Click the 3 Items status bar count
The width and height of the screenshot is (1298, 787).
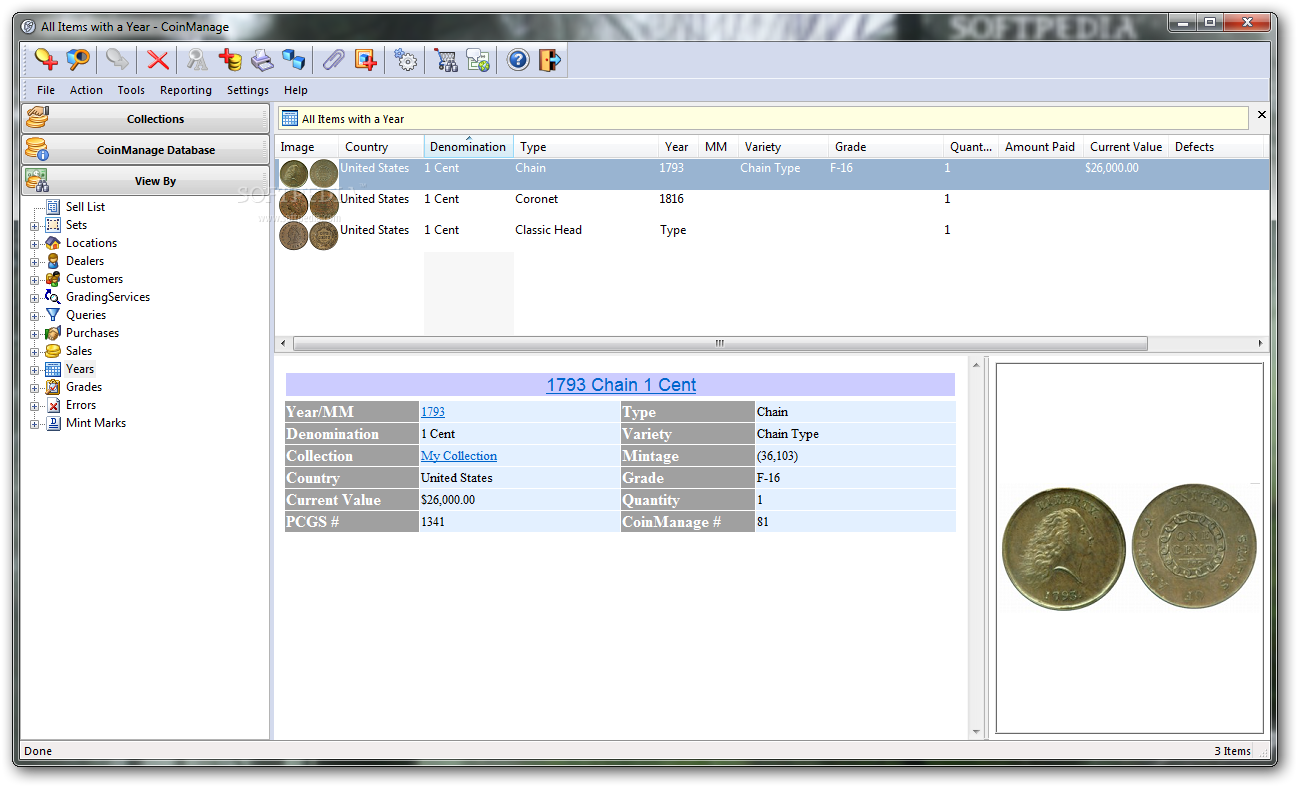coord(1233,751)
